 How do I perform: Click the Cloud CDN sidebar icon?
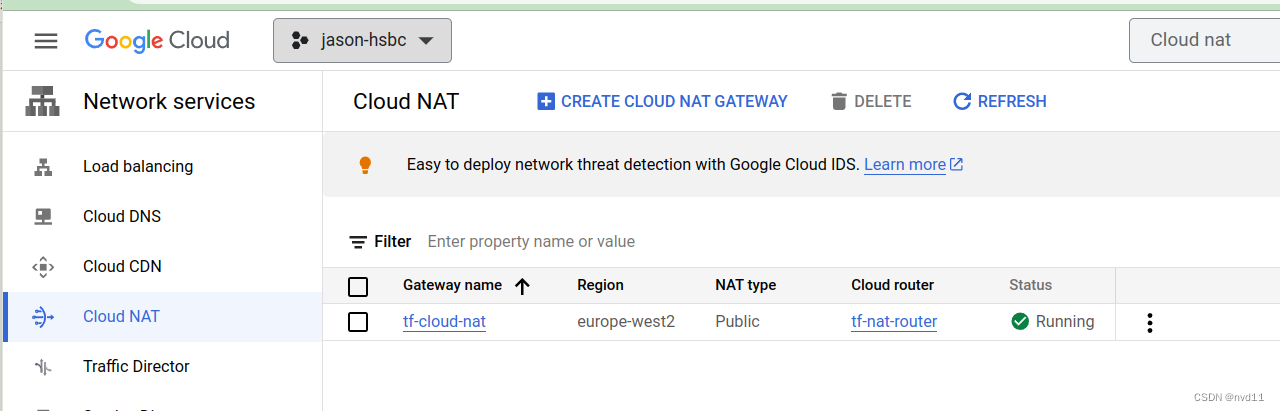43,267
